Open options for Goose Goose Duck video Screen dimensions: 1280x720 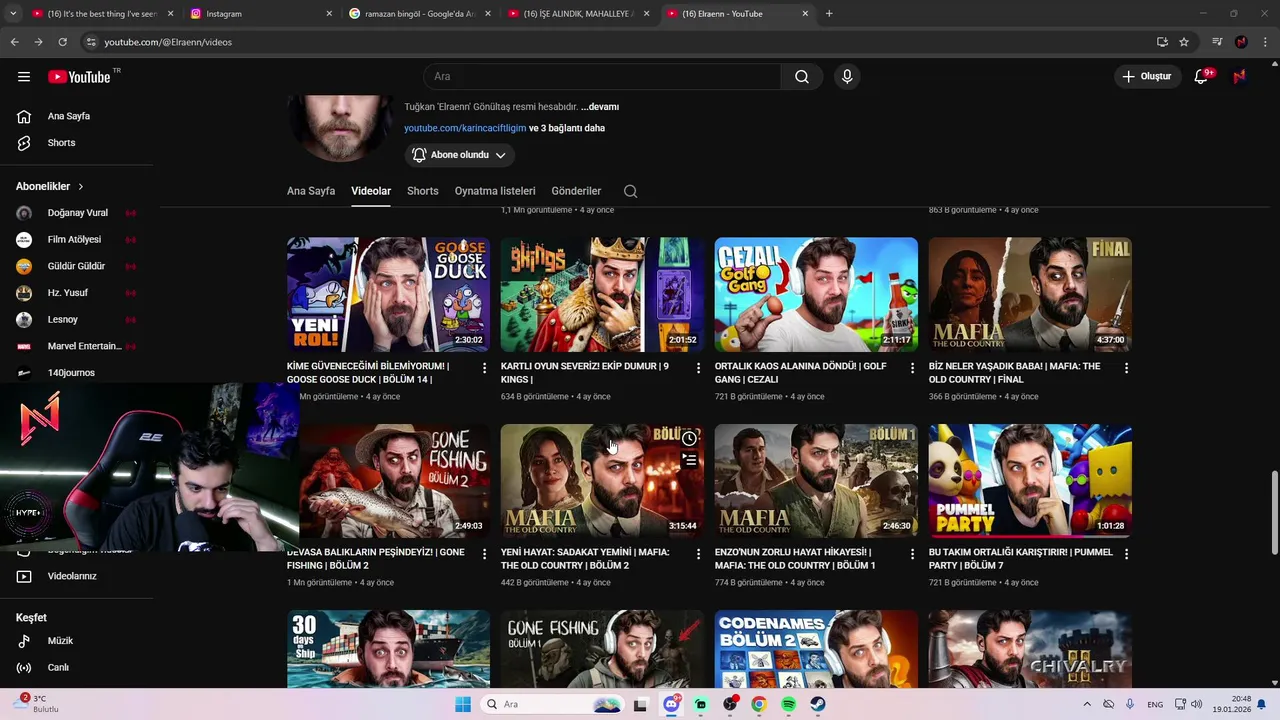485,369
